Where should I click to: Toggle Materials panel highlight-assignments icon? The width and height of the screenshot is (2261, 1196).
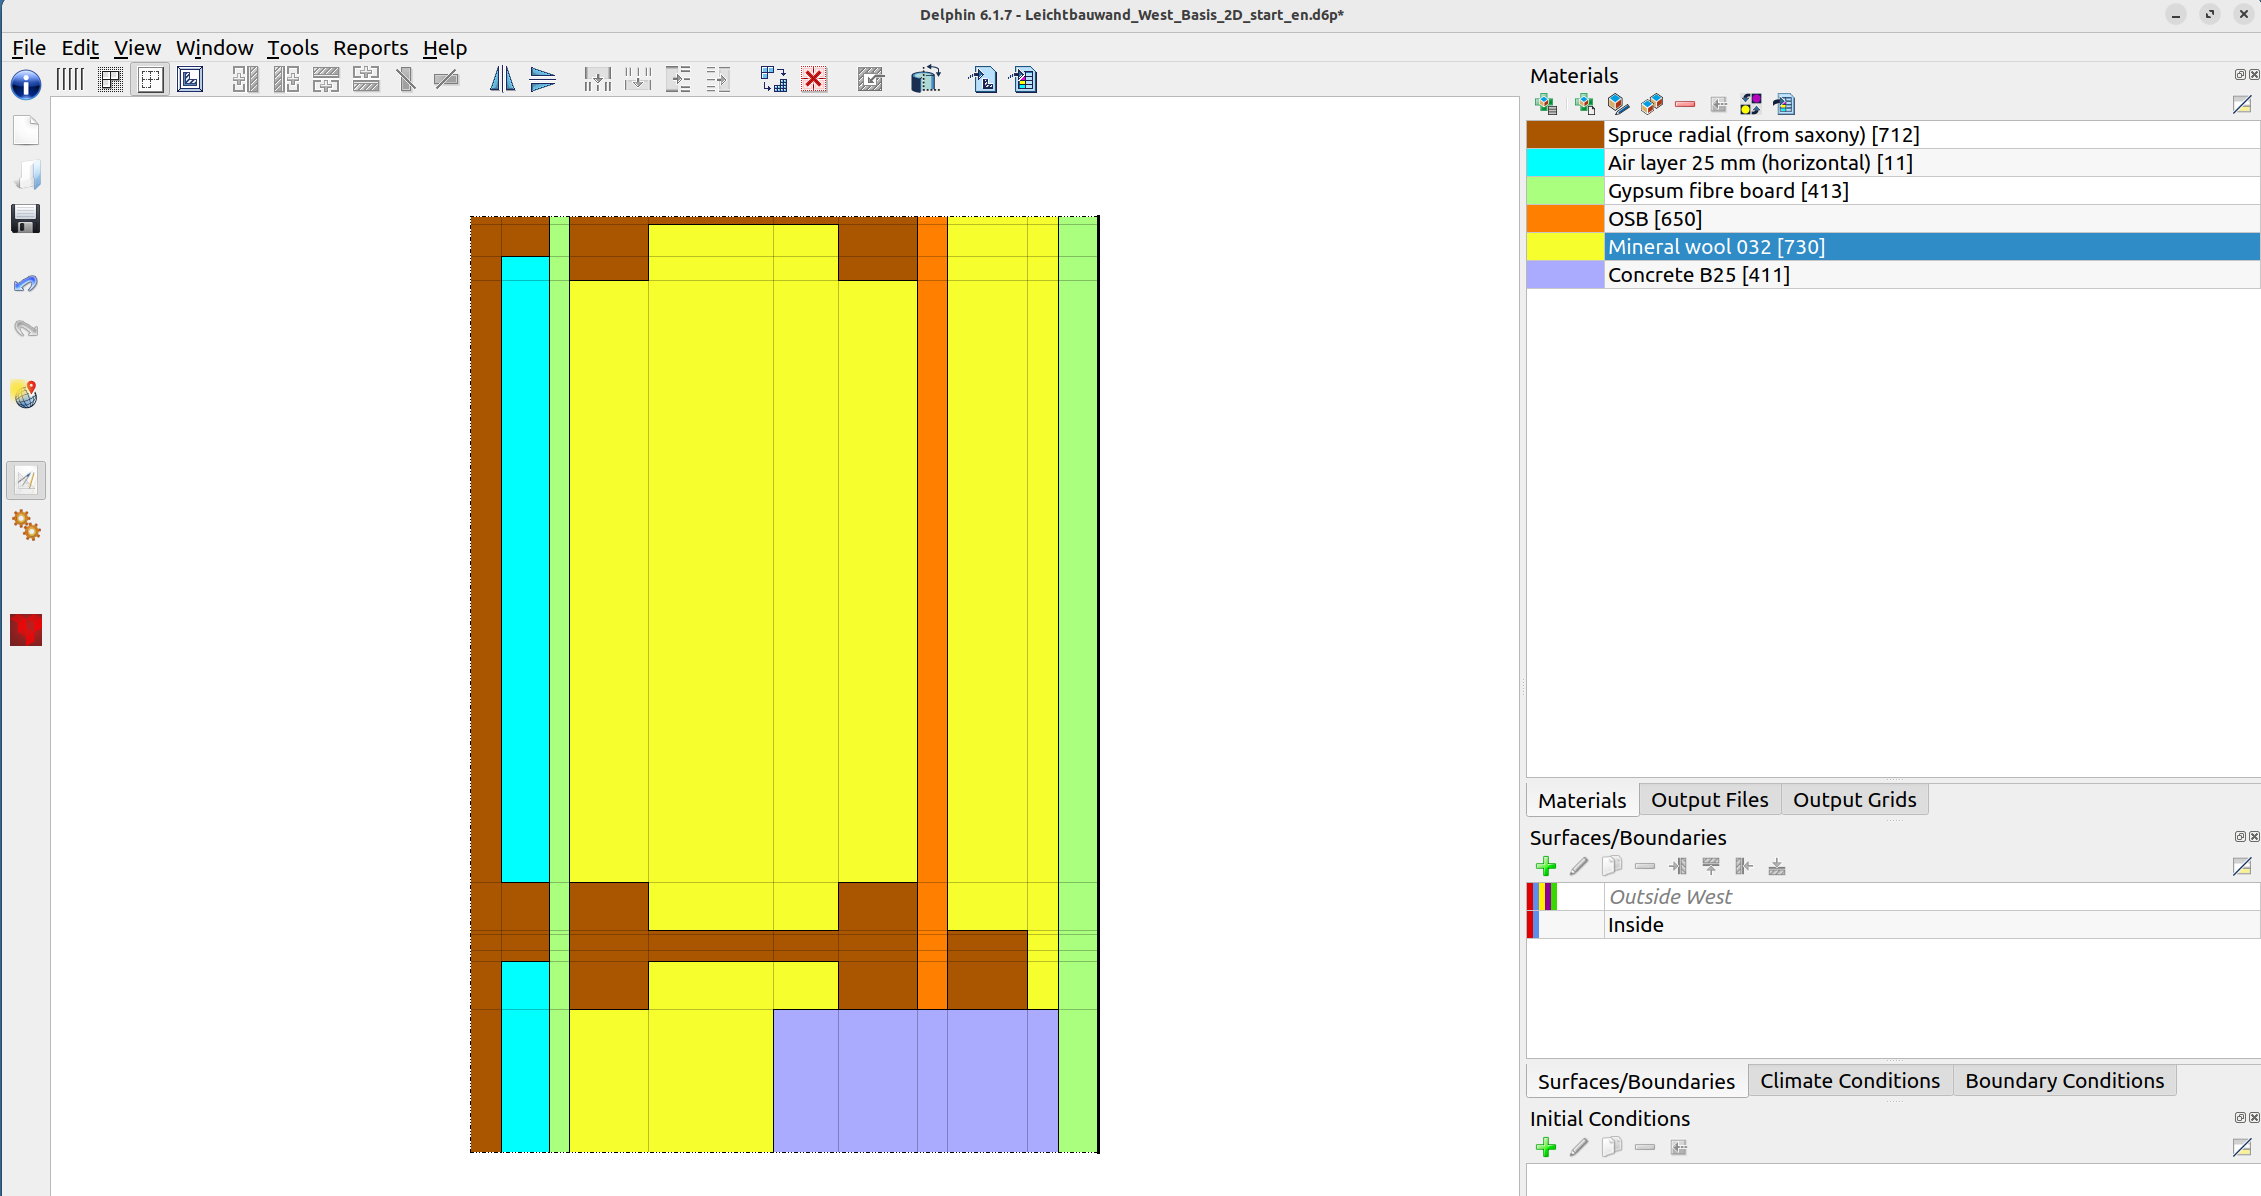[x=2242, y=104]
